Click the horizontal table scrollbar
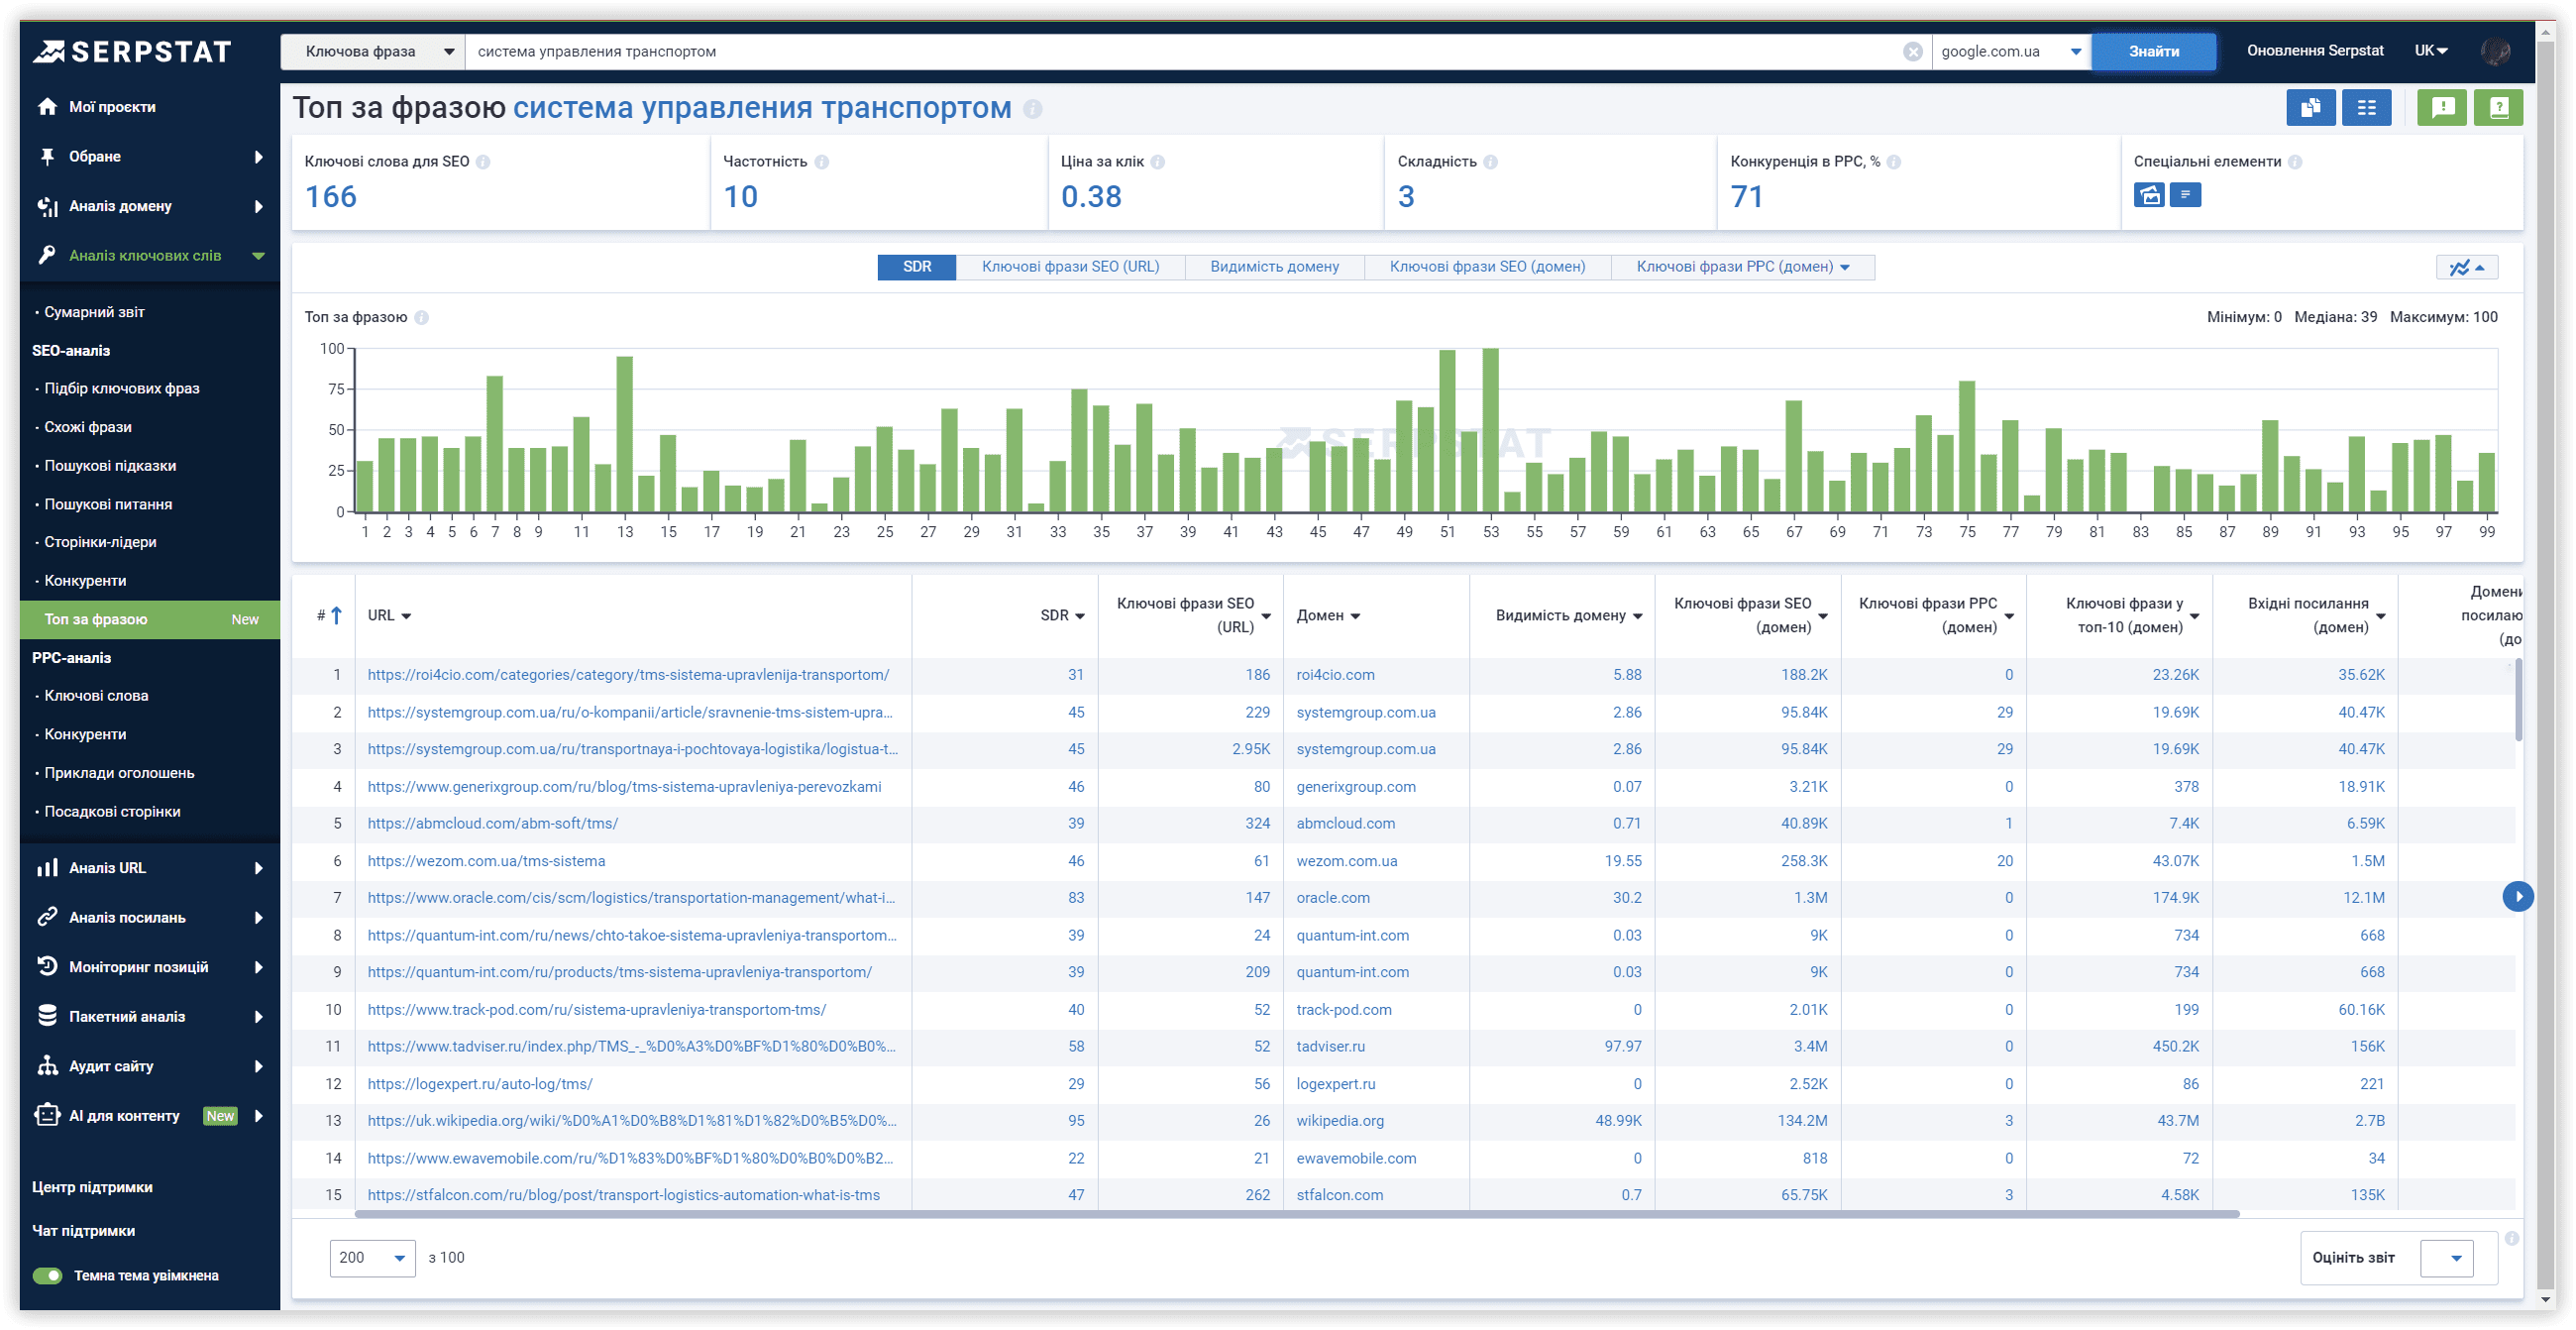The height and width of the screenshot is (1330, 2576). point(1296,1213)
